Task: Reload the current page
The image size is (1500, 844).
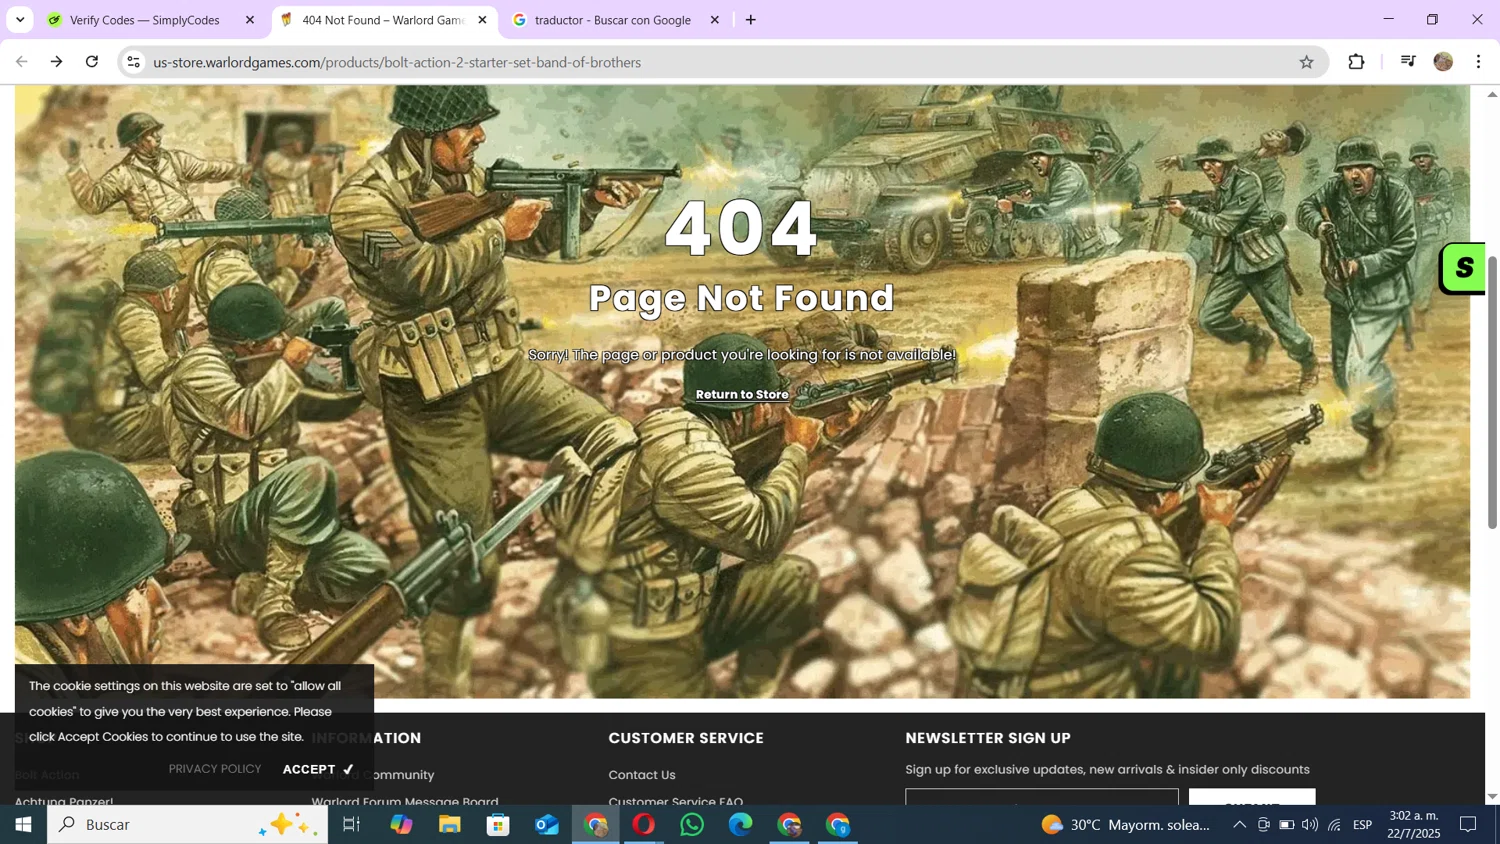Action: 92,62
